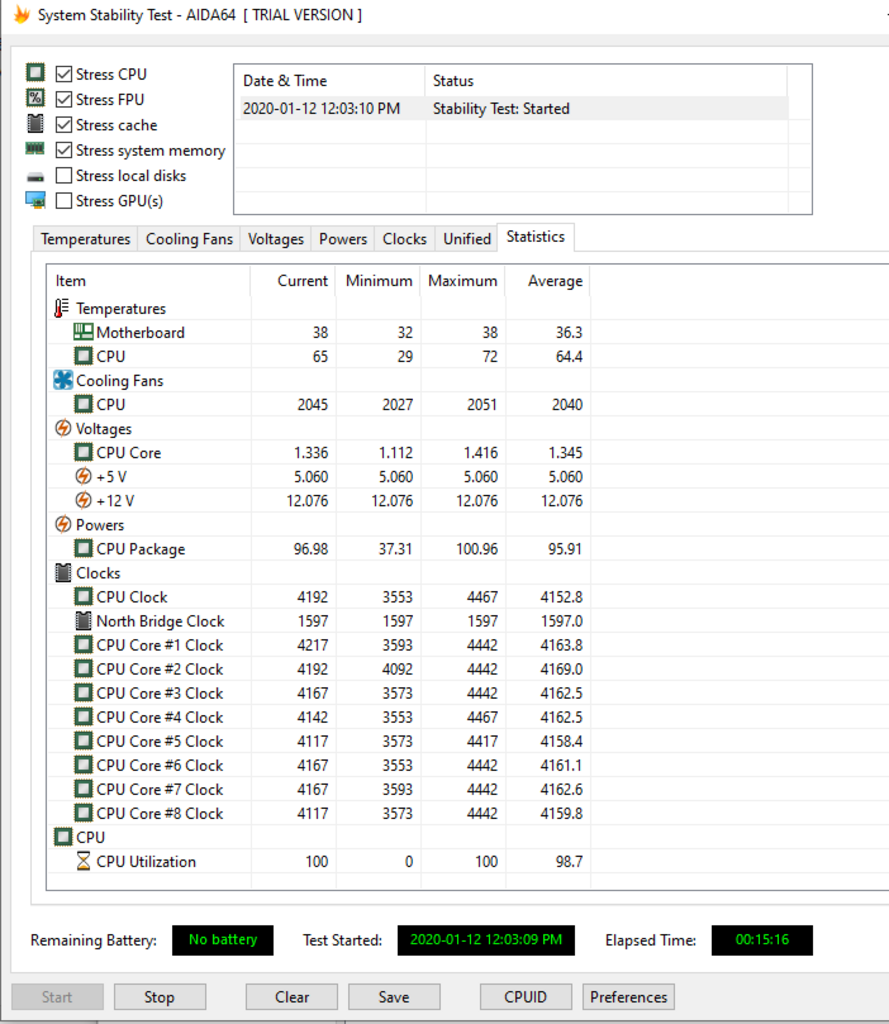Open the Cooling Fans tab
This screenshot has width=889, height=1024.
tap(189, 239)
